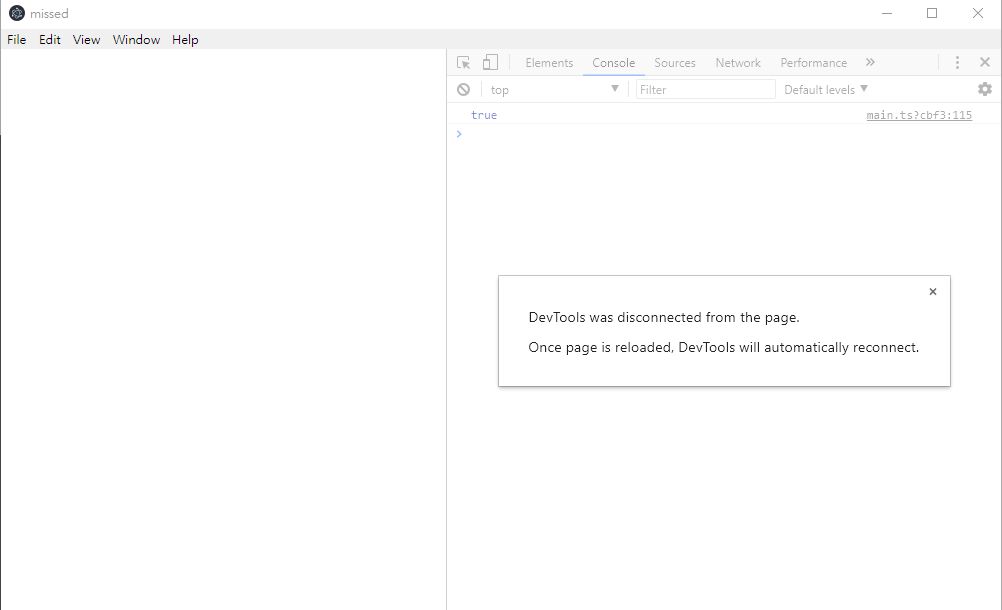
Task: Switch to the Sources tab
Action: coord(675,63)
